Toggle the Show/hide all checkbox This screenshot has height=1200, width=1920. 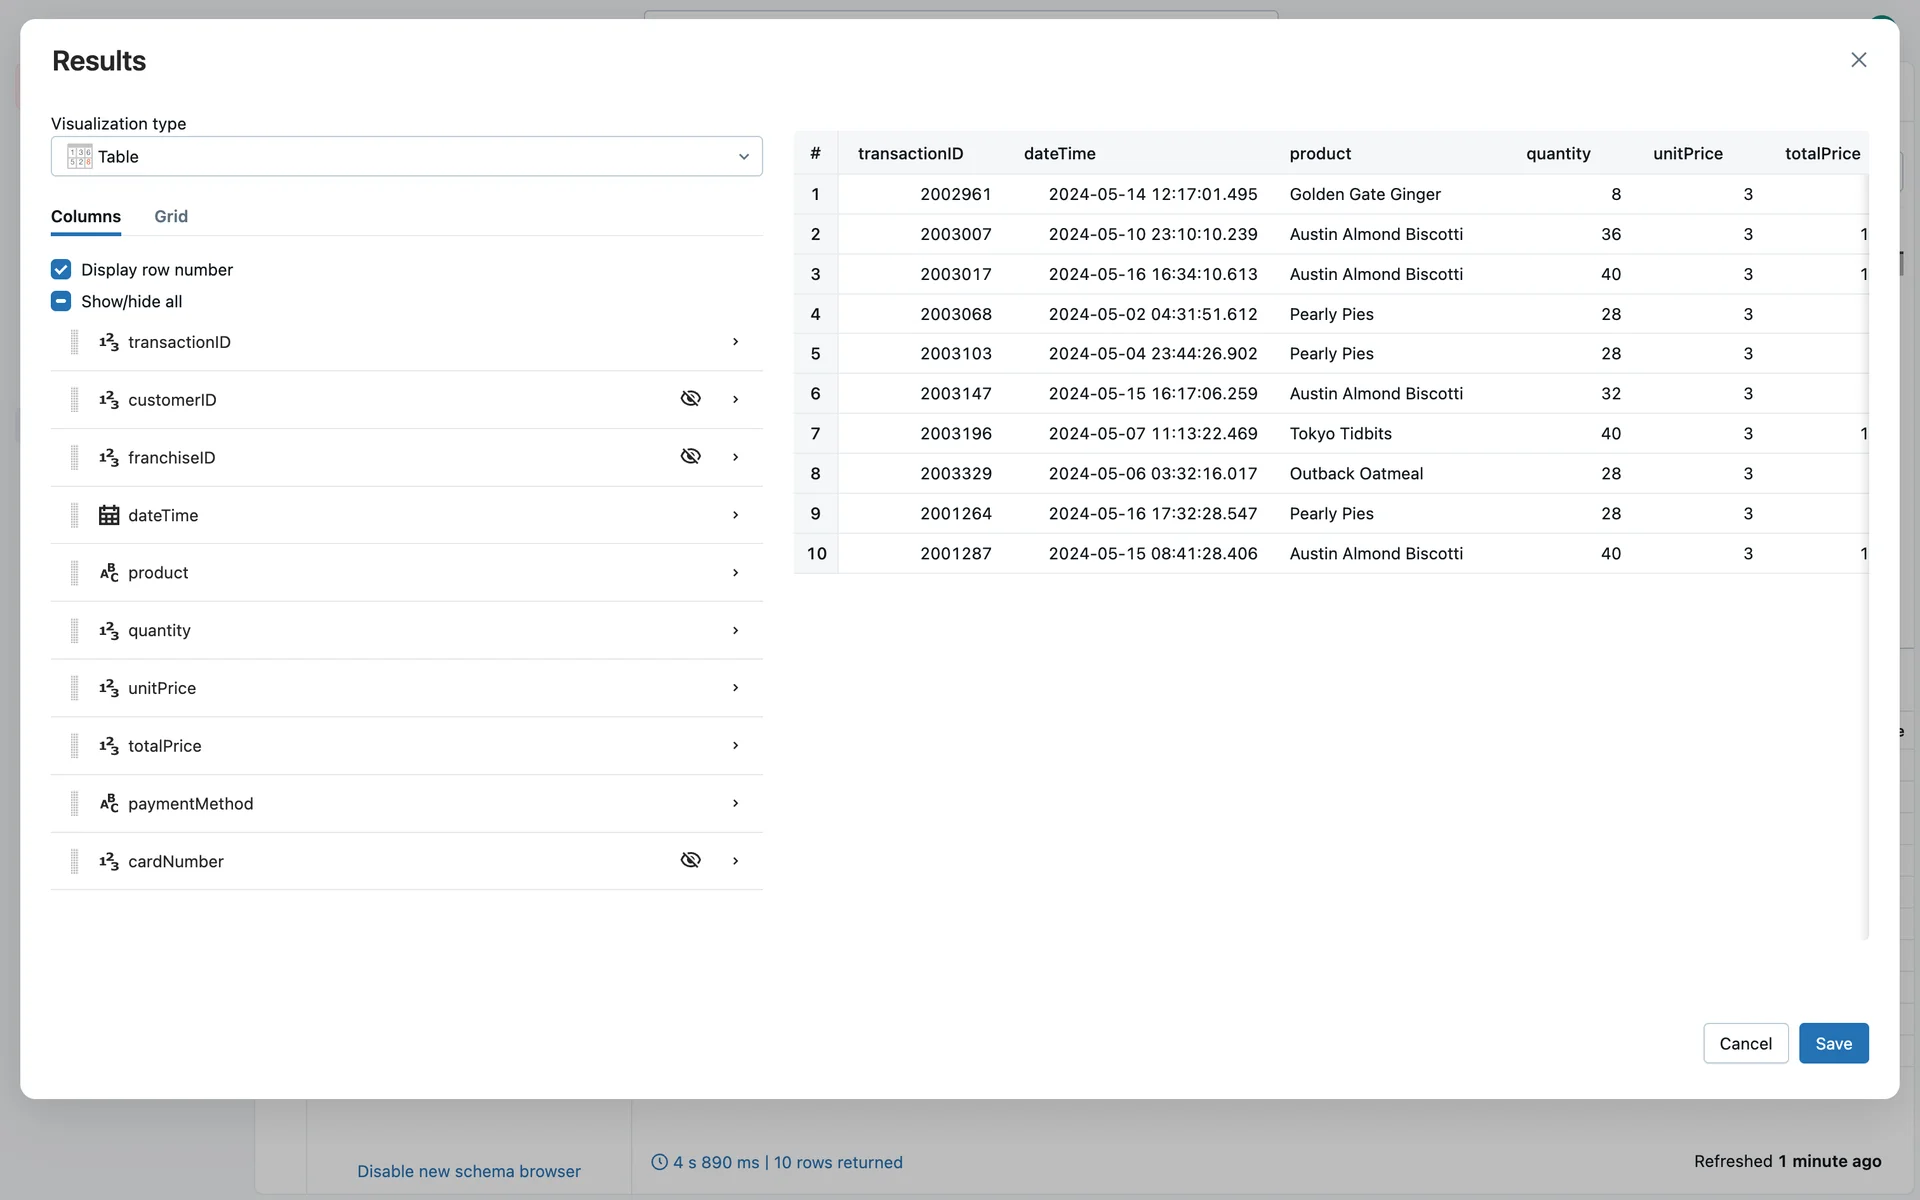point(61,301)
